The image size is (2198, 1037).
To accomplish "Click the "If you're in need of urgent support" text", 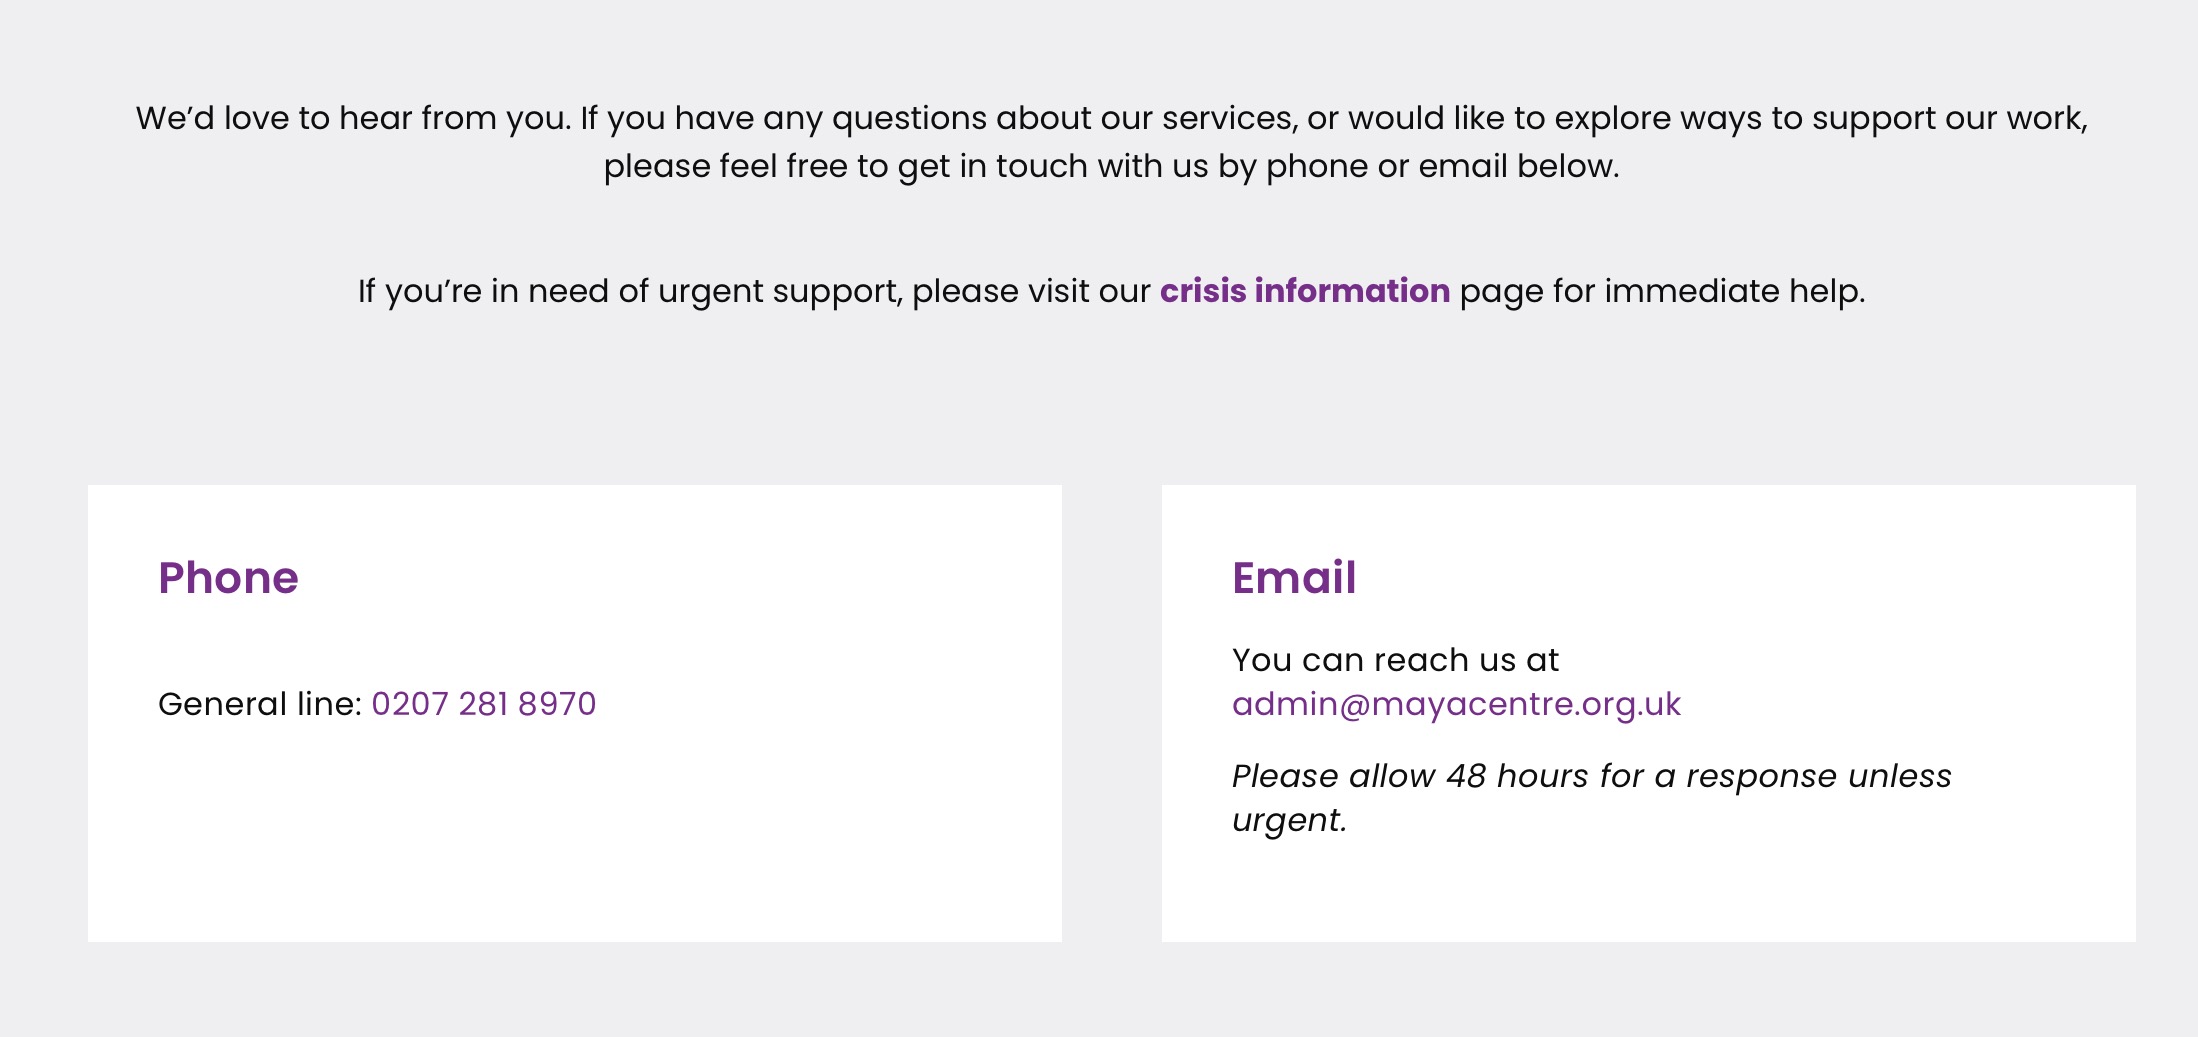I will [x=630, y=291].
